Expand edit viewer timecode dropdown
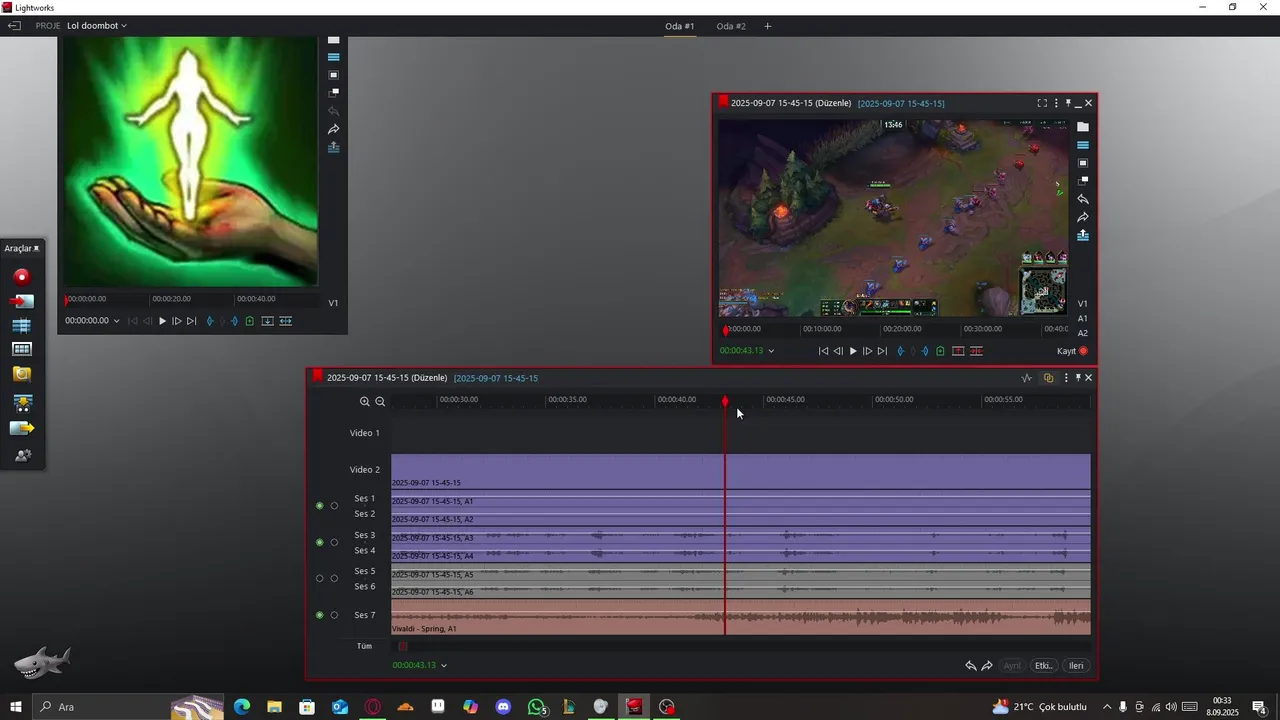This screenshot has height=720, width=1280. (771, 351)
